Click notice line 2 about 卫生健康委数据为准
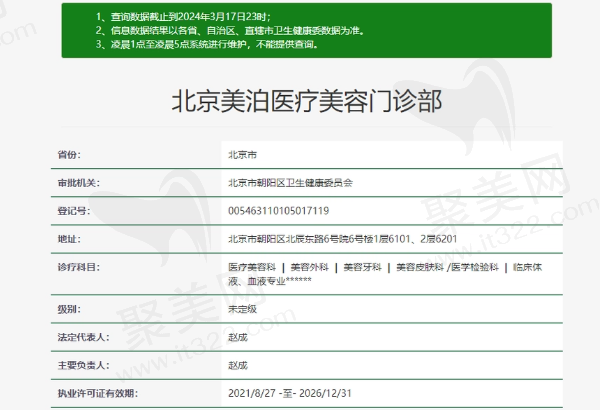The image size is (600, 410). 230,31
